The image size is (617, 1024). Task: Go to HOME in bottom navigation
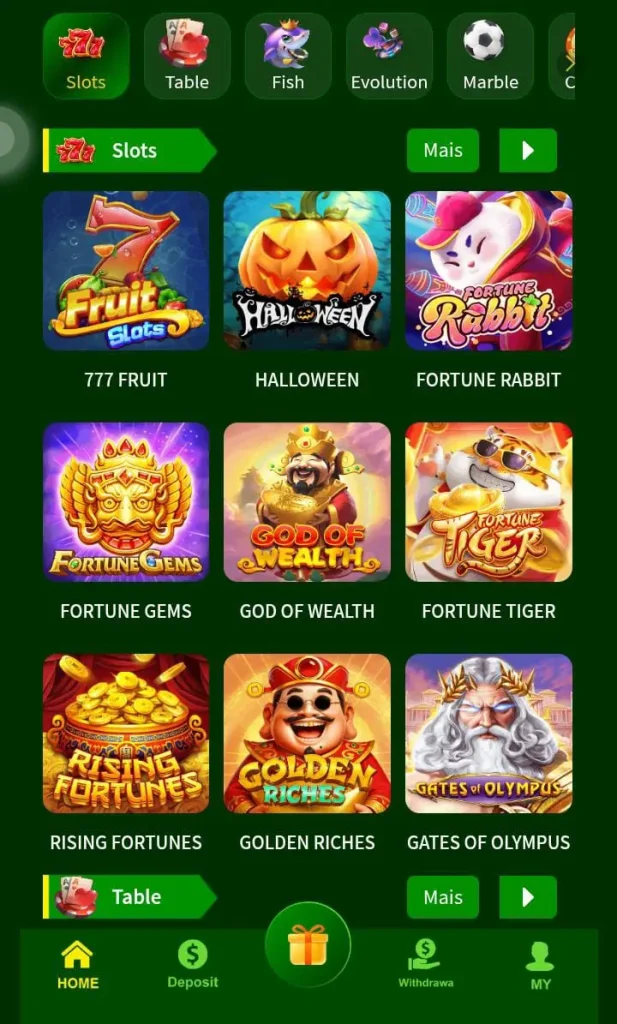[78, 965]
